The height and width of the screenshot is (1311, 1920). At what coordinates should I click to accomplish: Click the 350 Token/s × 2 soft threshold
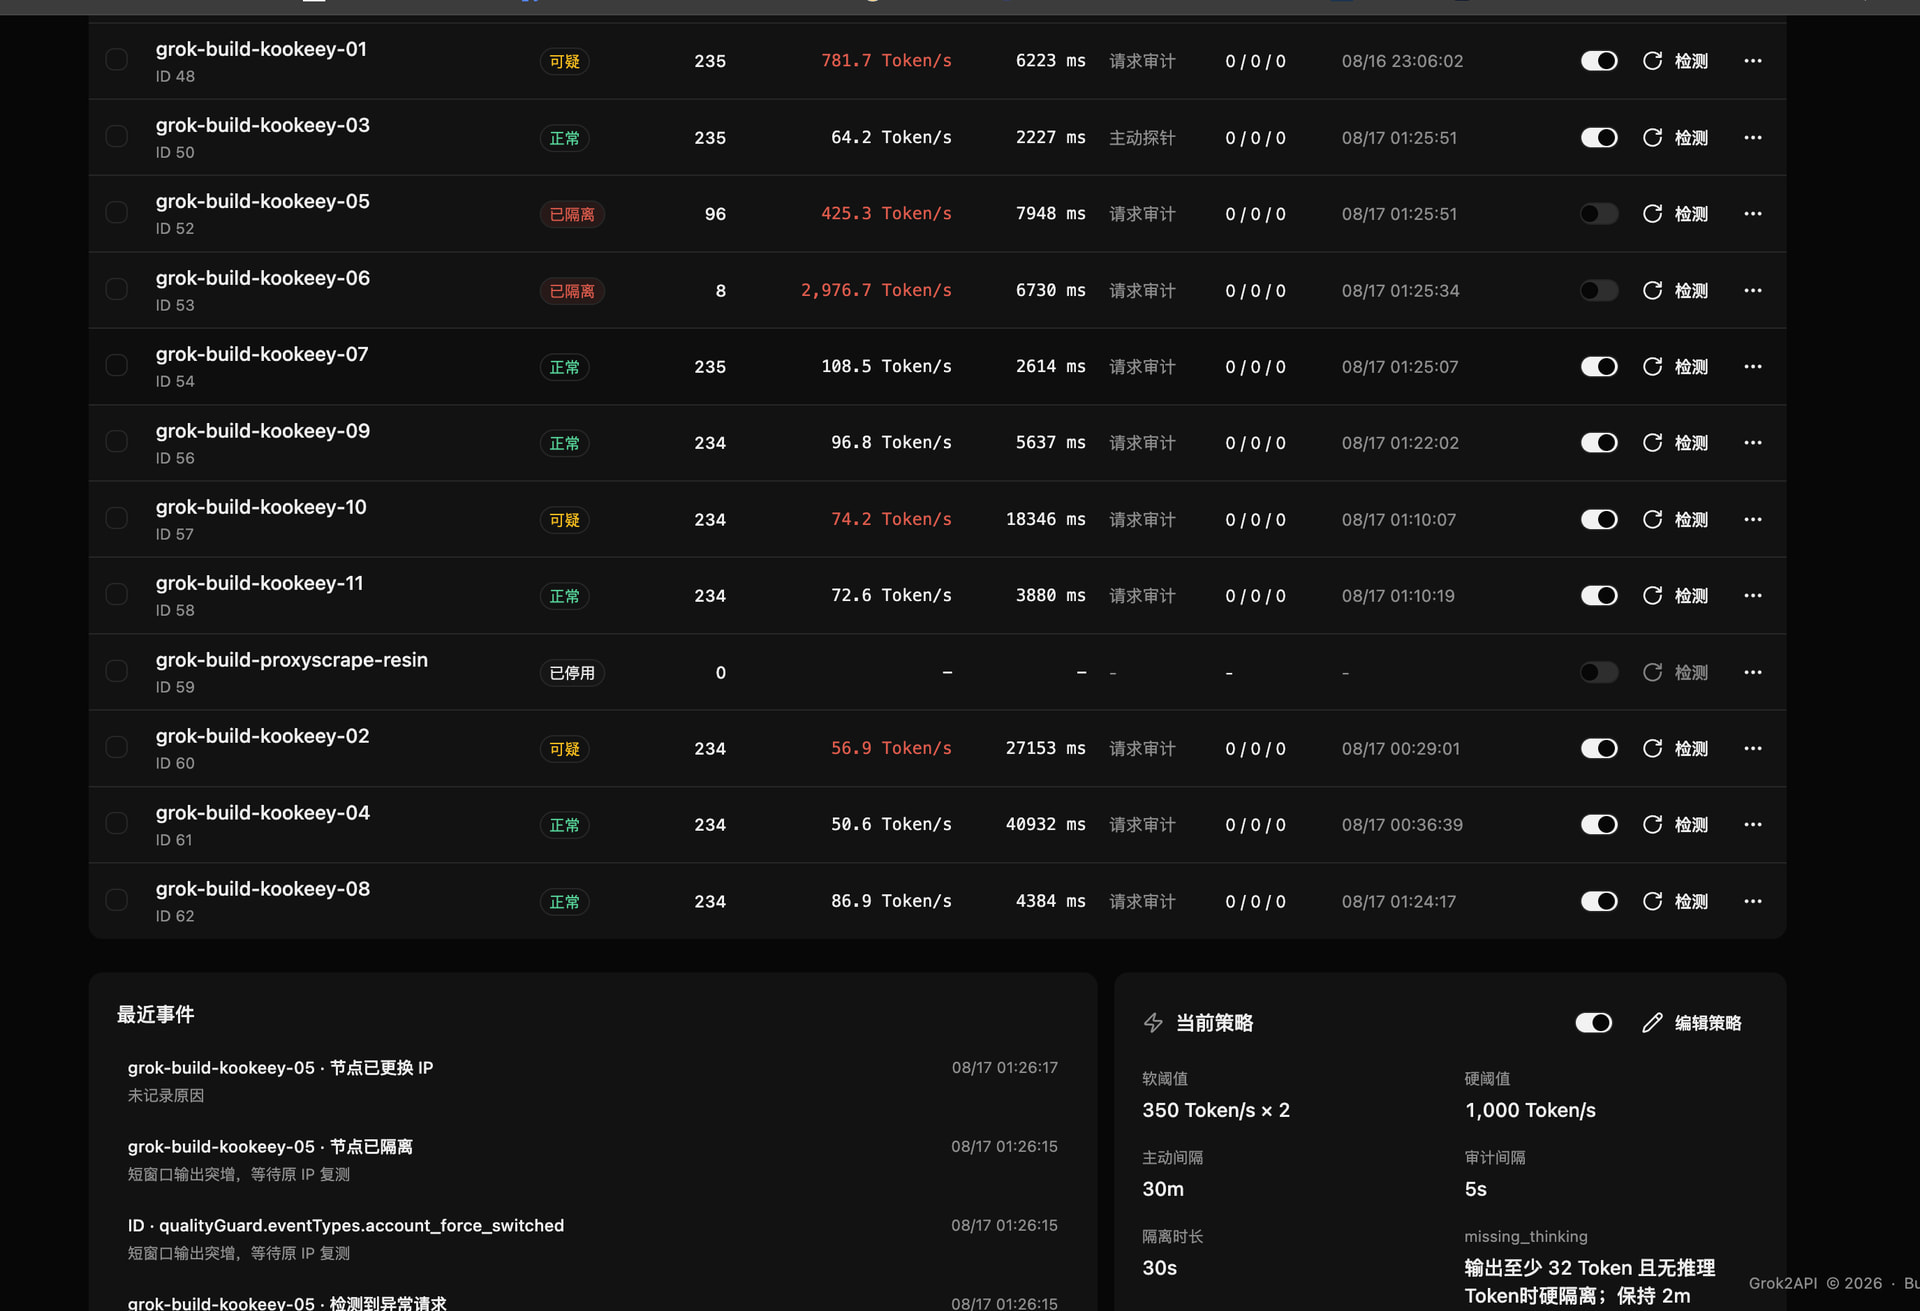(x=1216, y=1110)
